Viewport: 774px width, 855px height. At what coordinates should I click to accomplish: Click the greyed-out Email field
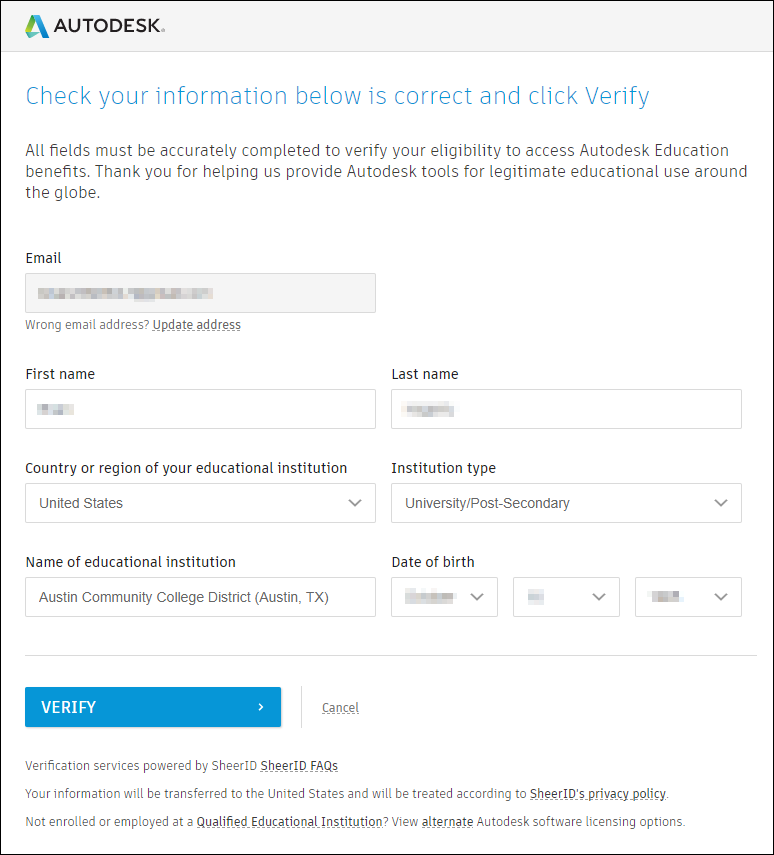point(200,293)
